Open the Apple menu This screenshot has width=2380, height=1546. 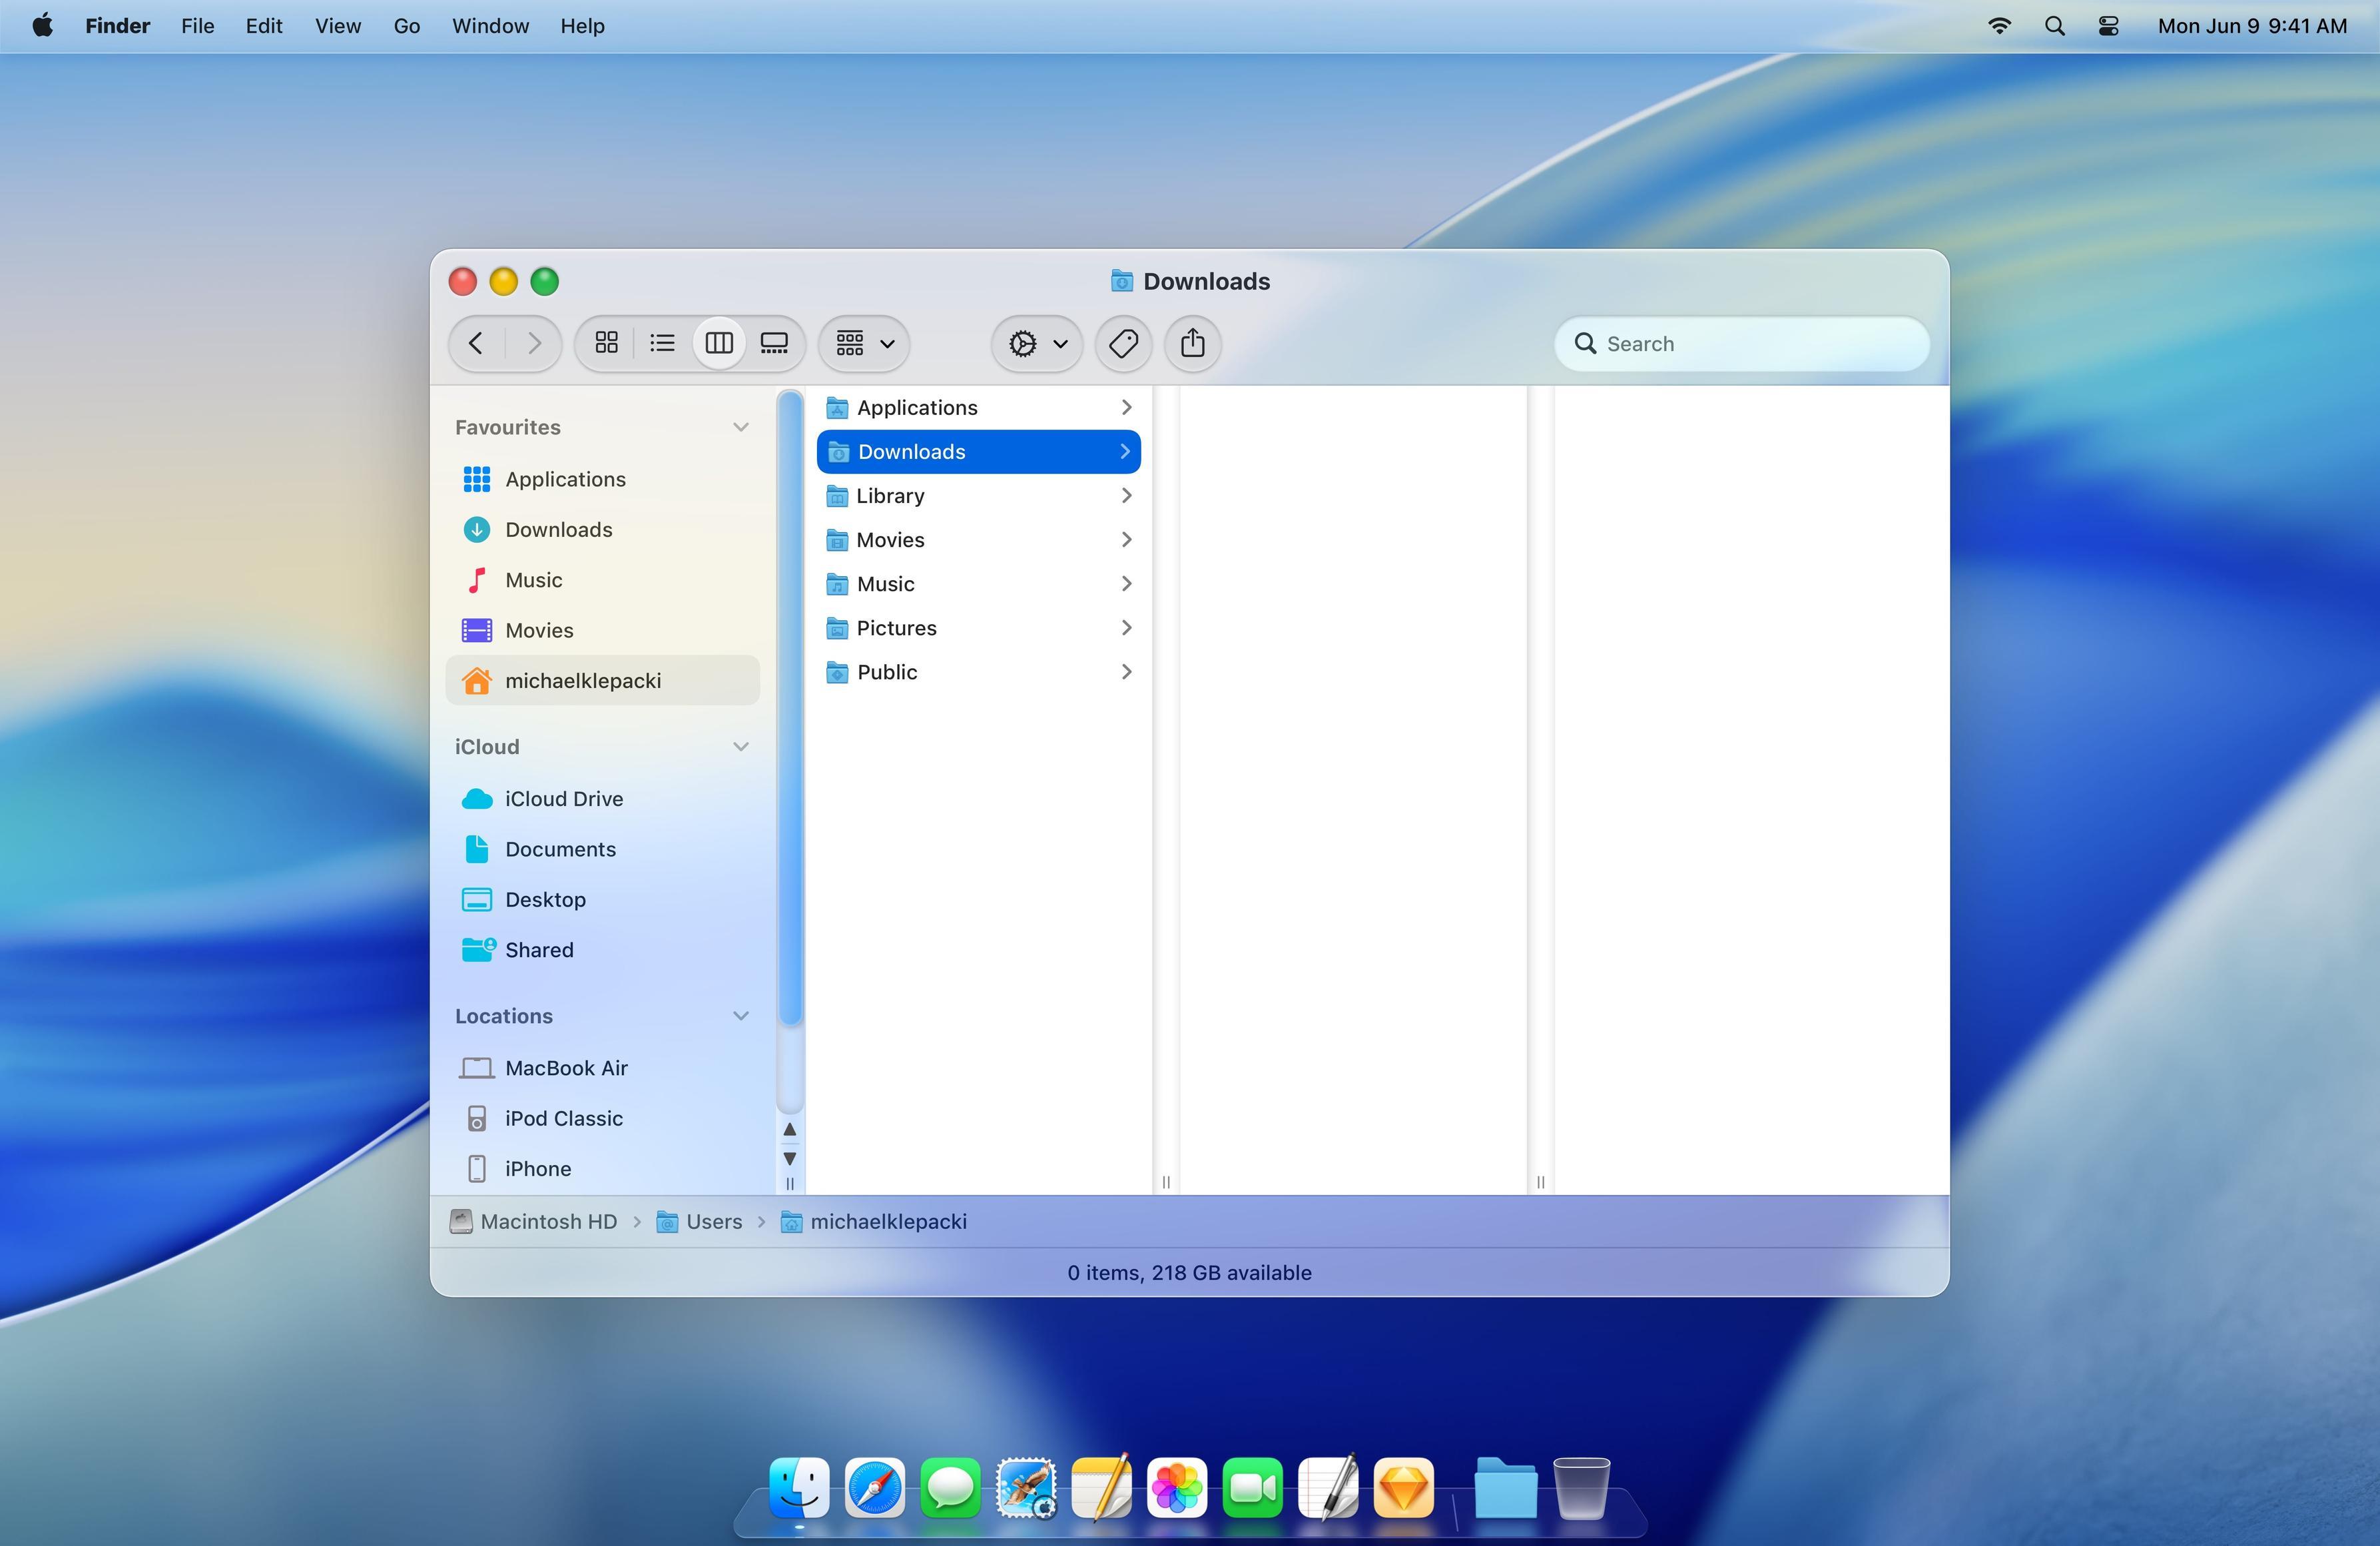pyautogui.click(x=43, y=26)
